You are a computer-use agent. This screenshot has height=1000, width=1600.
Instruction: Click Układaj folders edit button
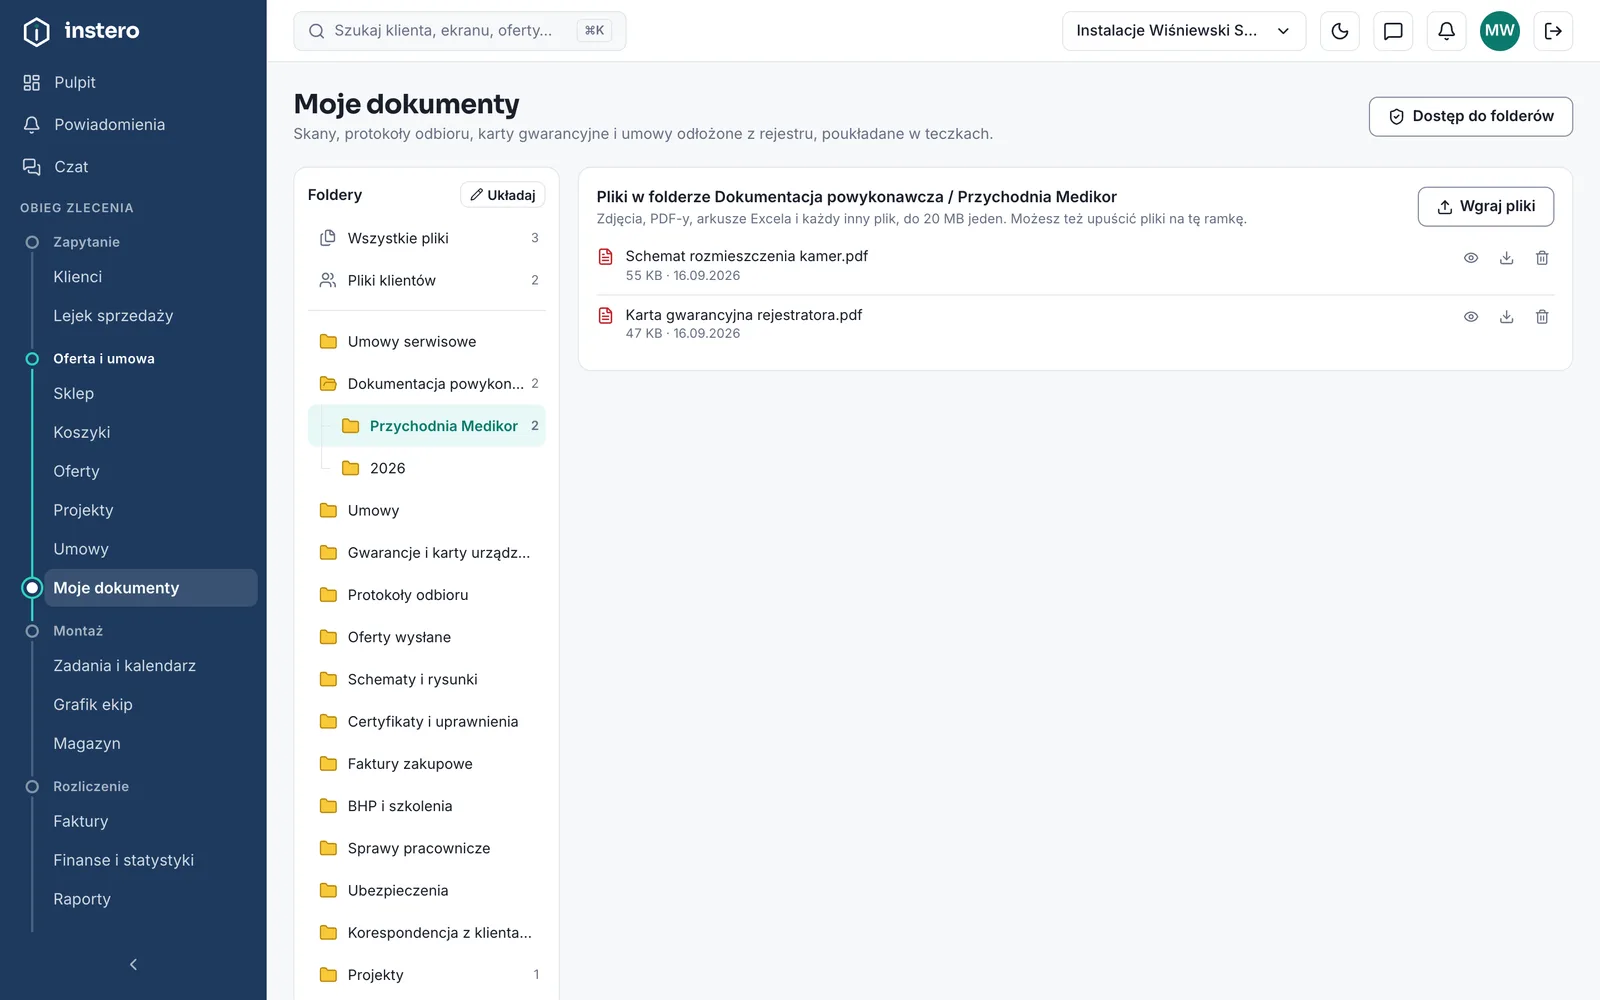click(503, 195)
